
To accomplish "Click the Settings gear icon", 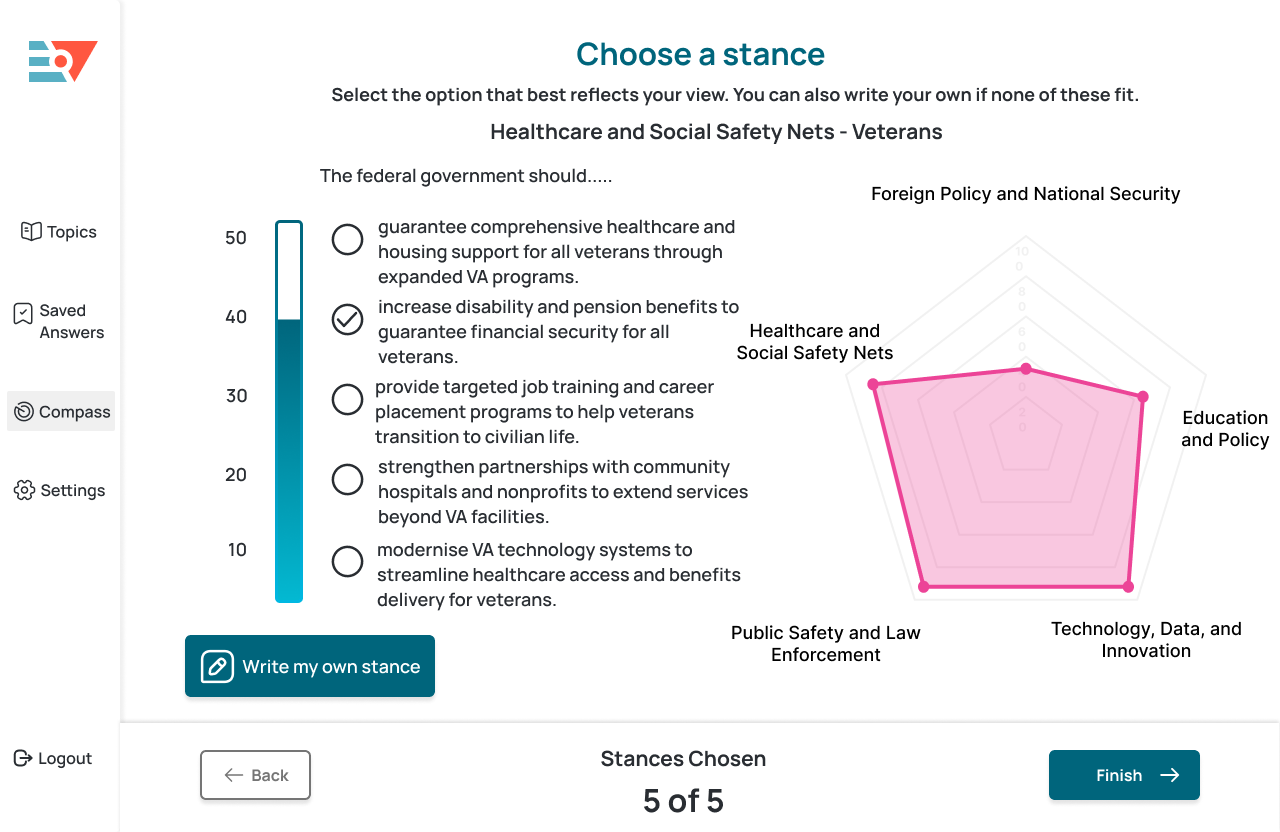I will (x=25, y=490).
